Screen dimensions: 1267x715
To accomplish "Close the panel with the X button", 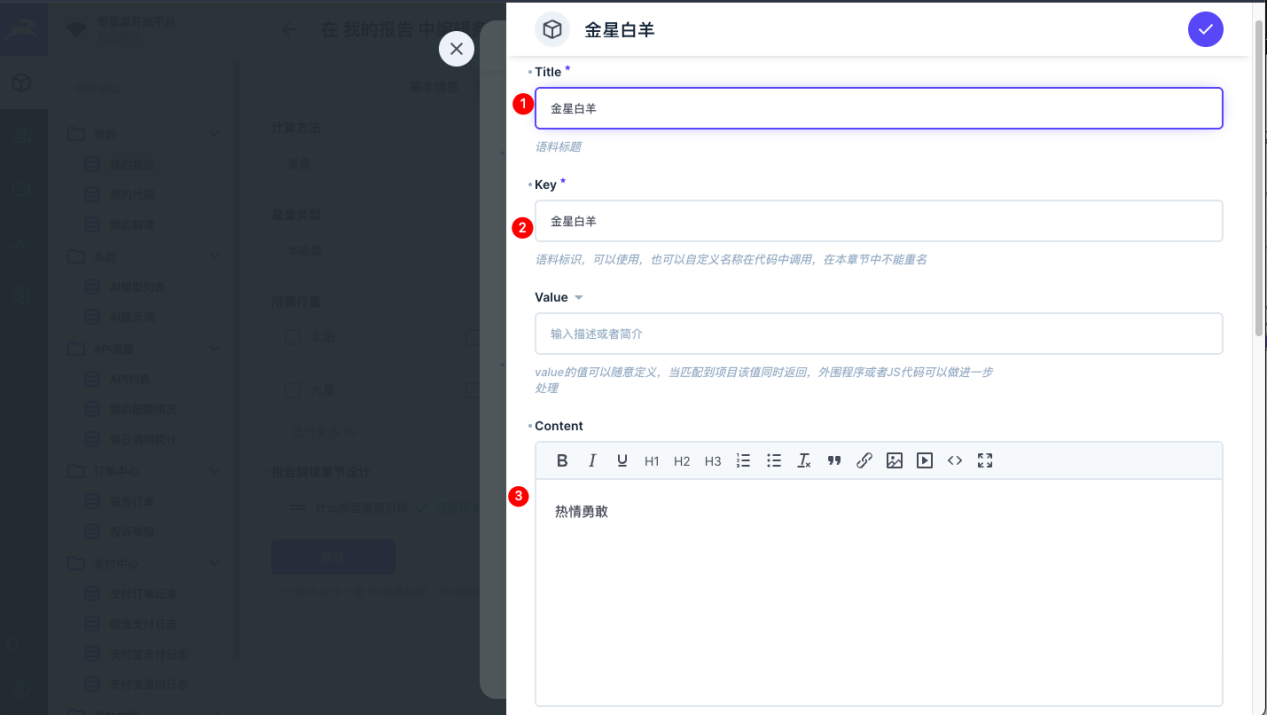I will coord(456,48).
